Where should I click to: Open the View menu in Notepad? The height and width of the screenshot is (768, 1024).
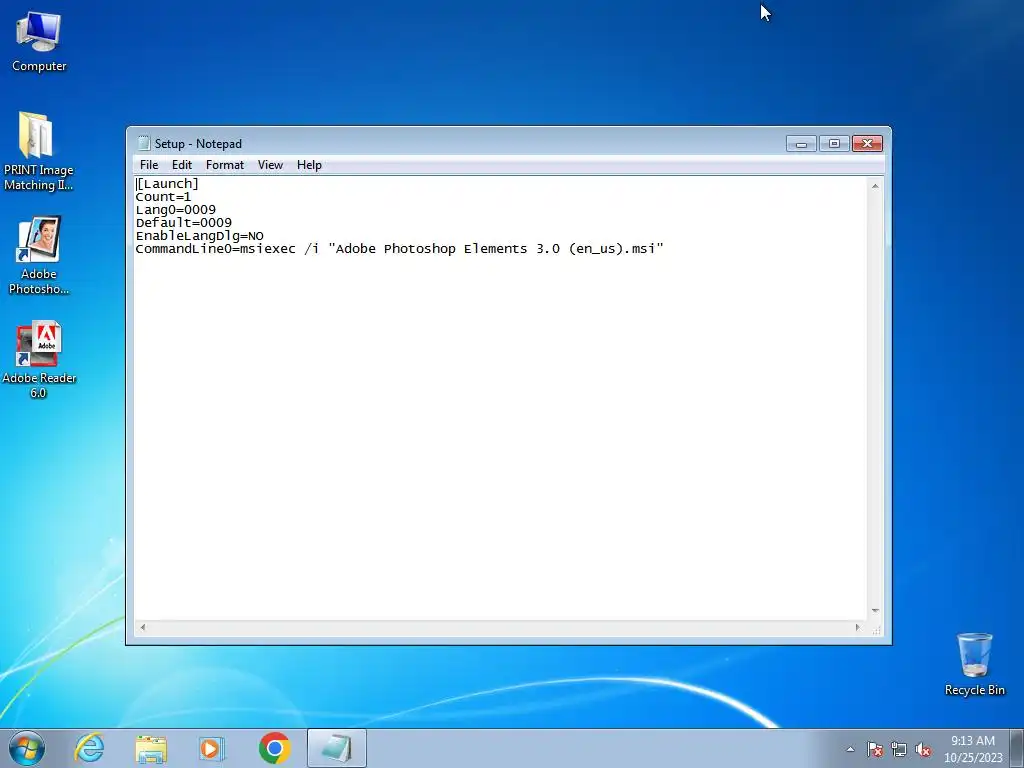270,165
